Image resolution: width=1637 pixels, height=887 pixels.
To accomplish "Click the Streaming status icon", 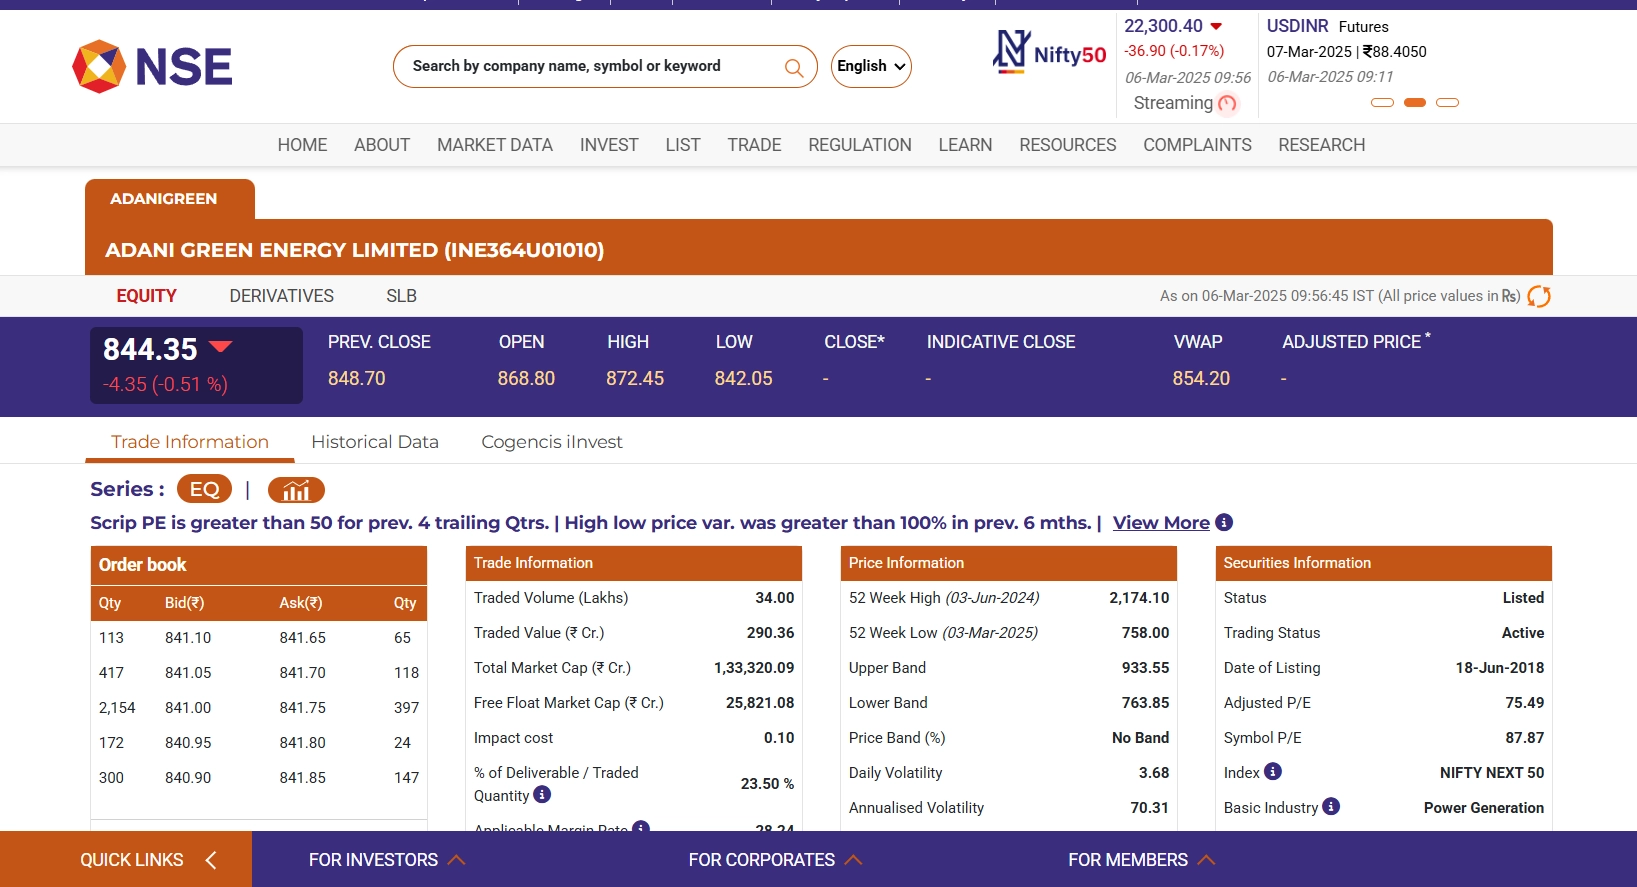I will pos(1228,103).
